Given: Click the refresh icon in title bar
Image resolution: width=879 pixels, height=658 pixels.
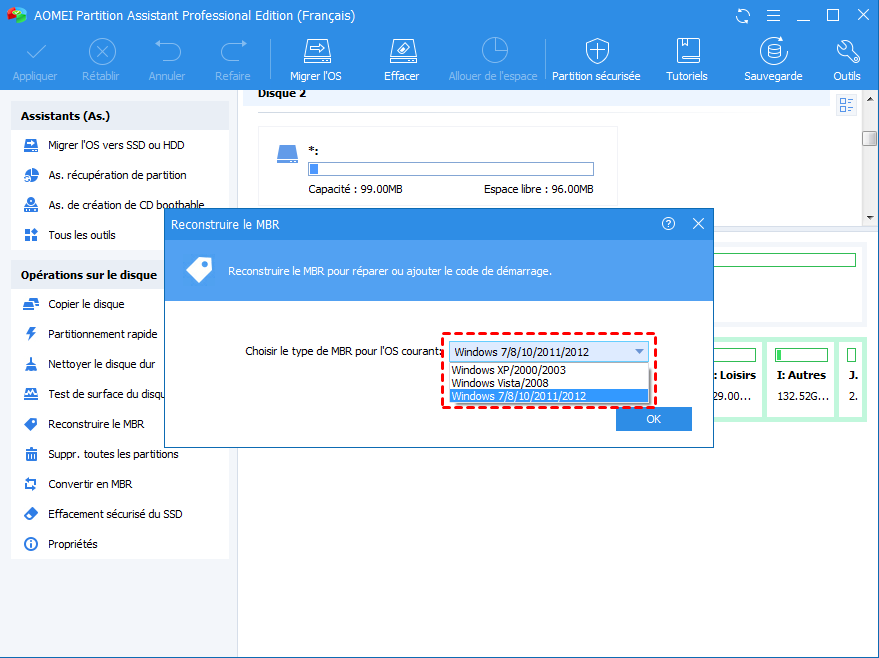Looking at the screenshot, I should 743,16.
